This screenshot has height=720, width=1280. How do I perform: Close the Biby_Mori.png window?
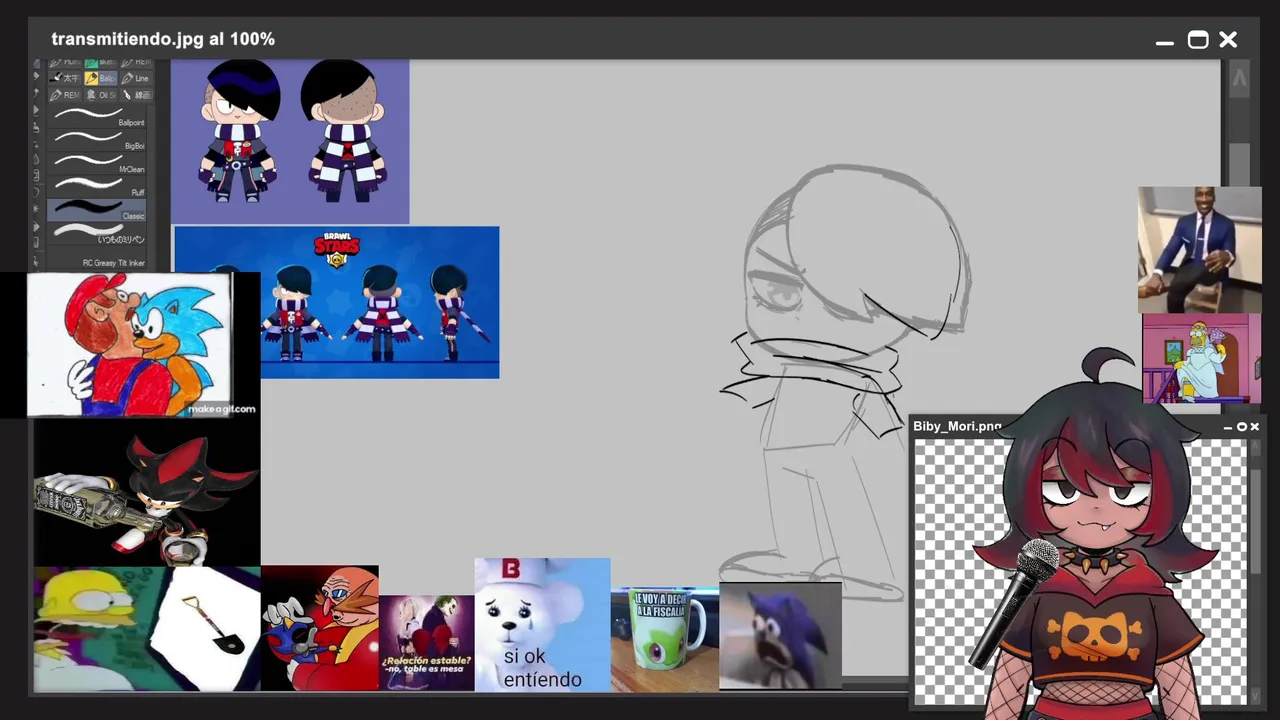click(x=1254, y=427)
